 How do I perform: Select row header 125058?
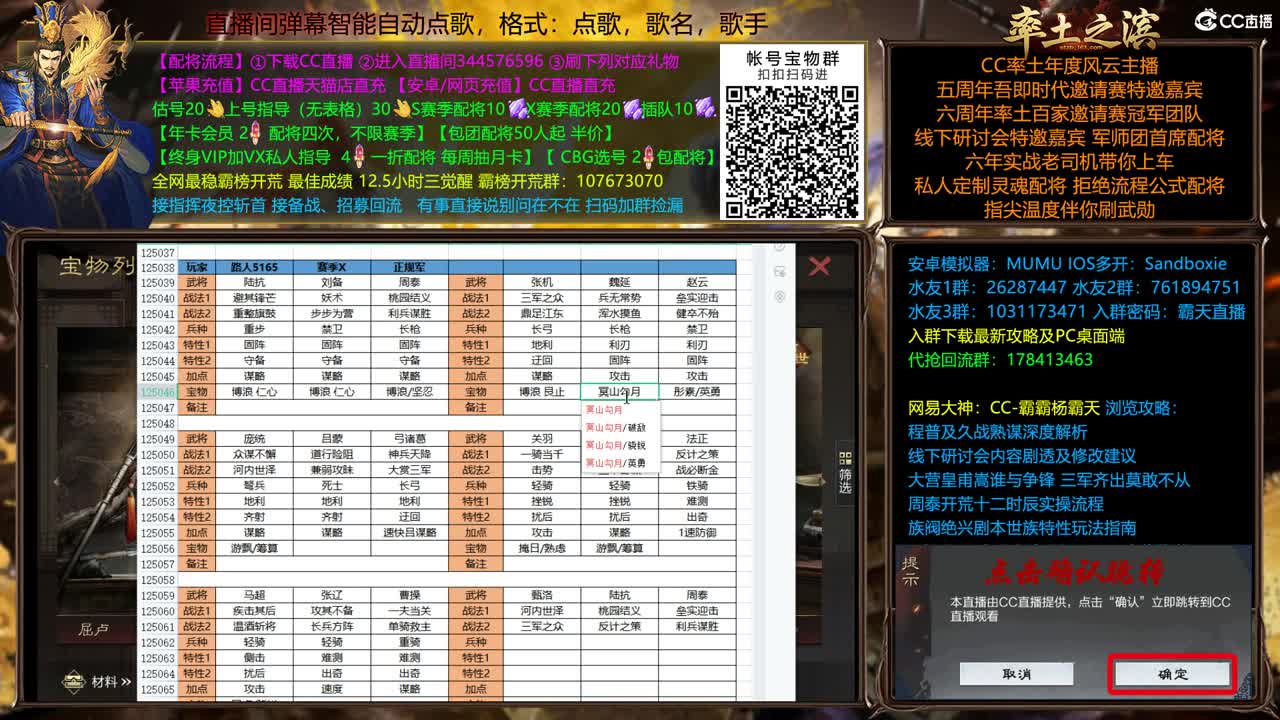[x=158, y=580]
